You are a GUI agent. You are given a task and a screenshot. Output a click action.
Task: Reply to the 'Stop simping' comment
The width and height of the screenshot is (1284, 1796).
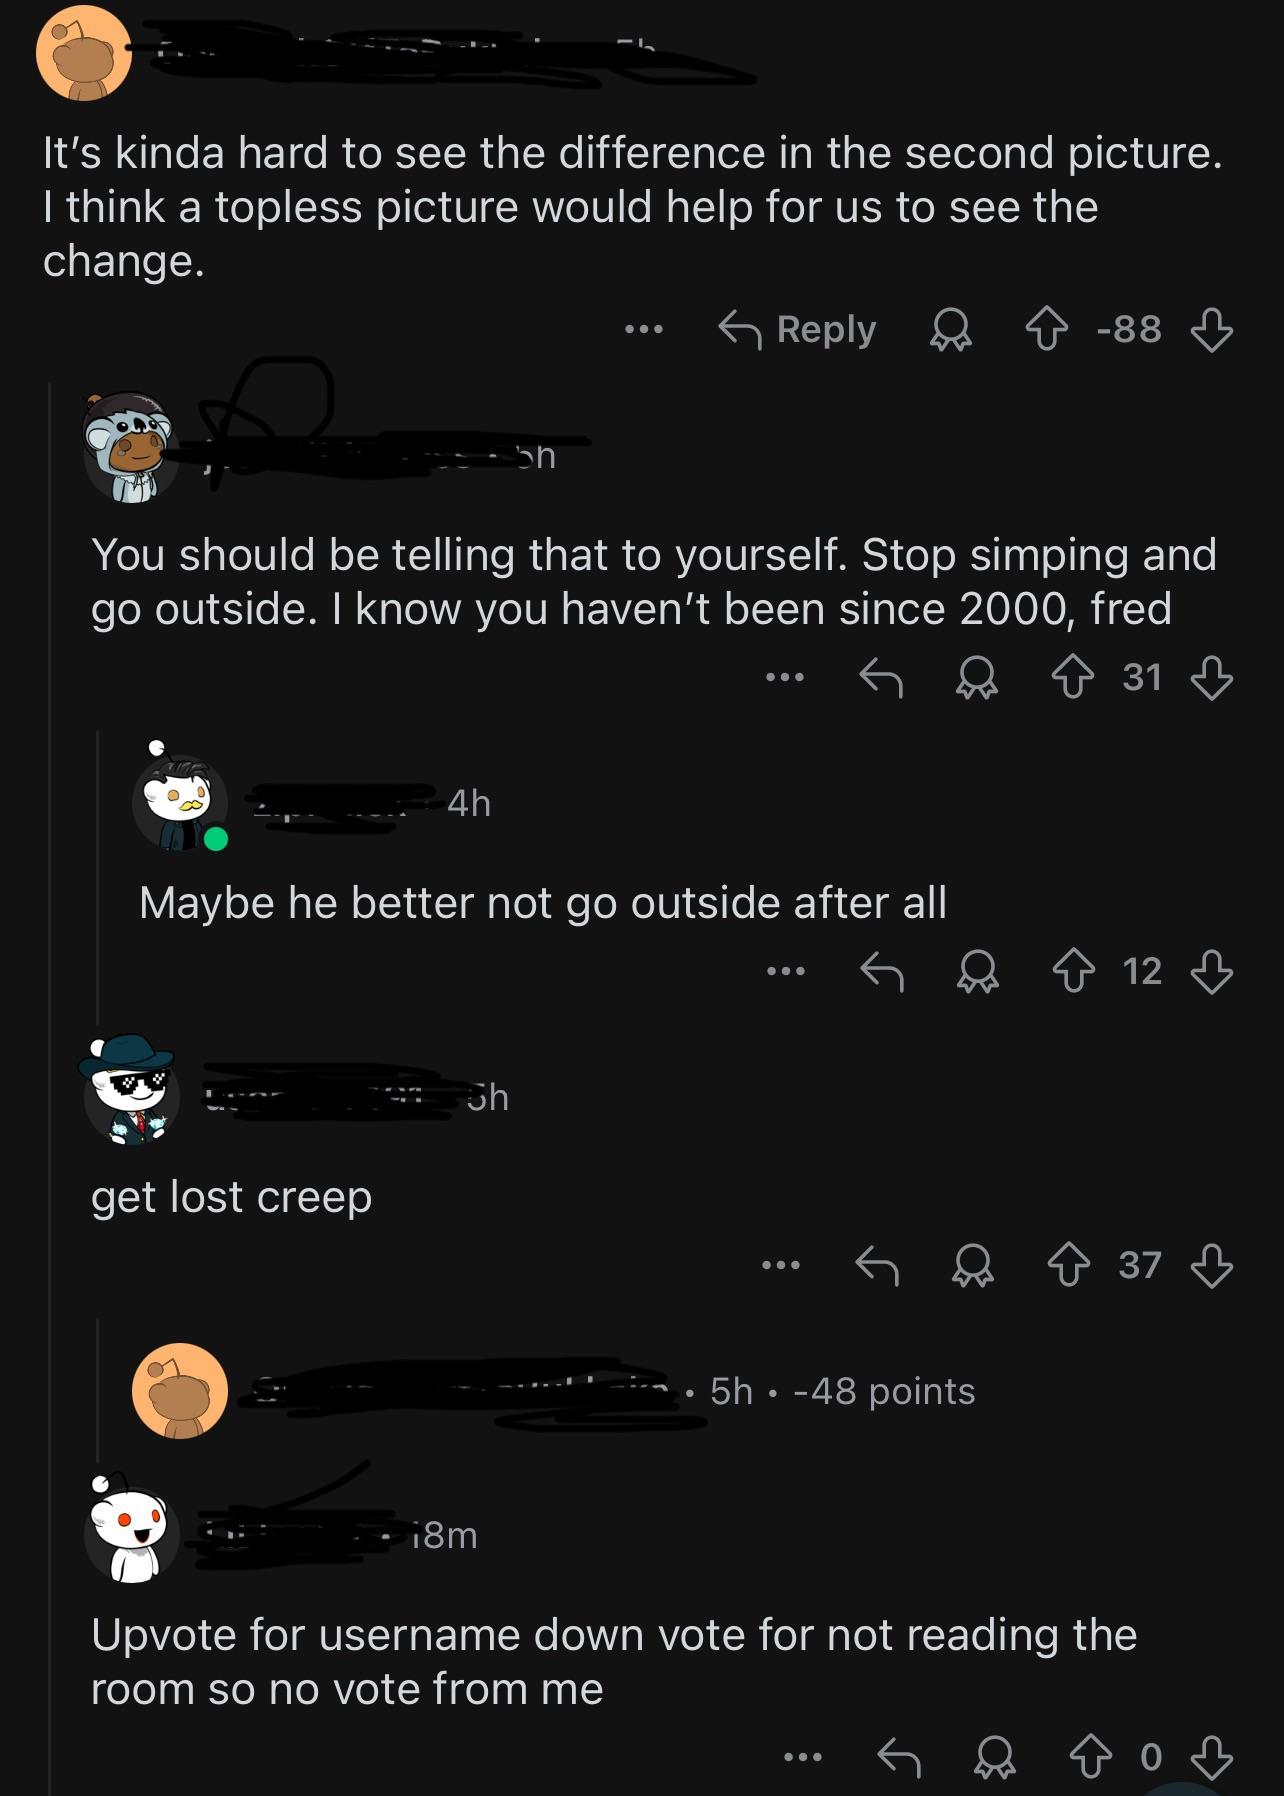point(881,678)
